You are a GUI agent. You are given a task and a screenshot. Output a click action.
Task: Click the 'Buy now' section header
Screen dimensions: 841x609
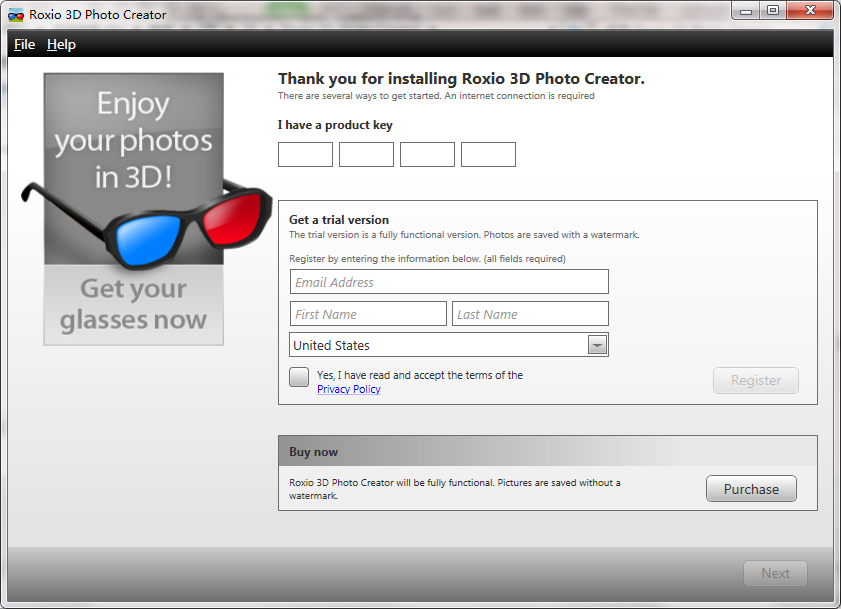click(x=548, y=451)
